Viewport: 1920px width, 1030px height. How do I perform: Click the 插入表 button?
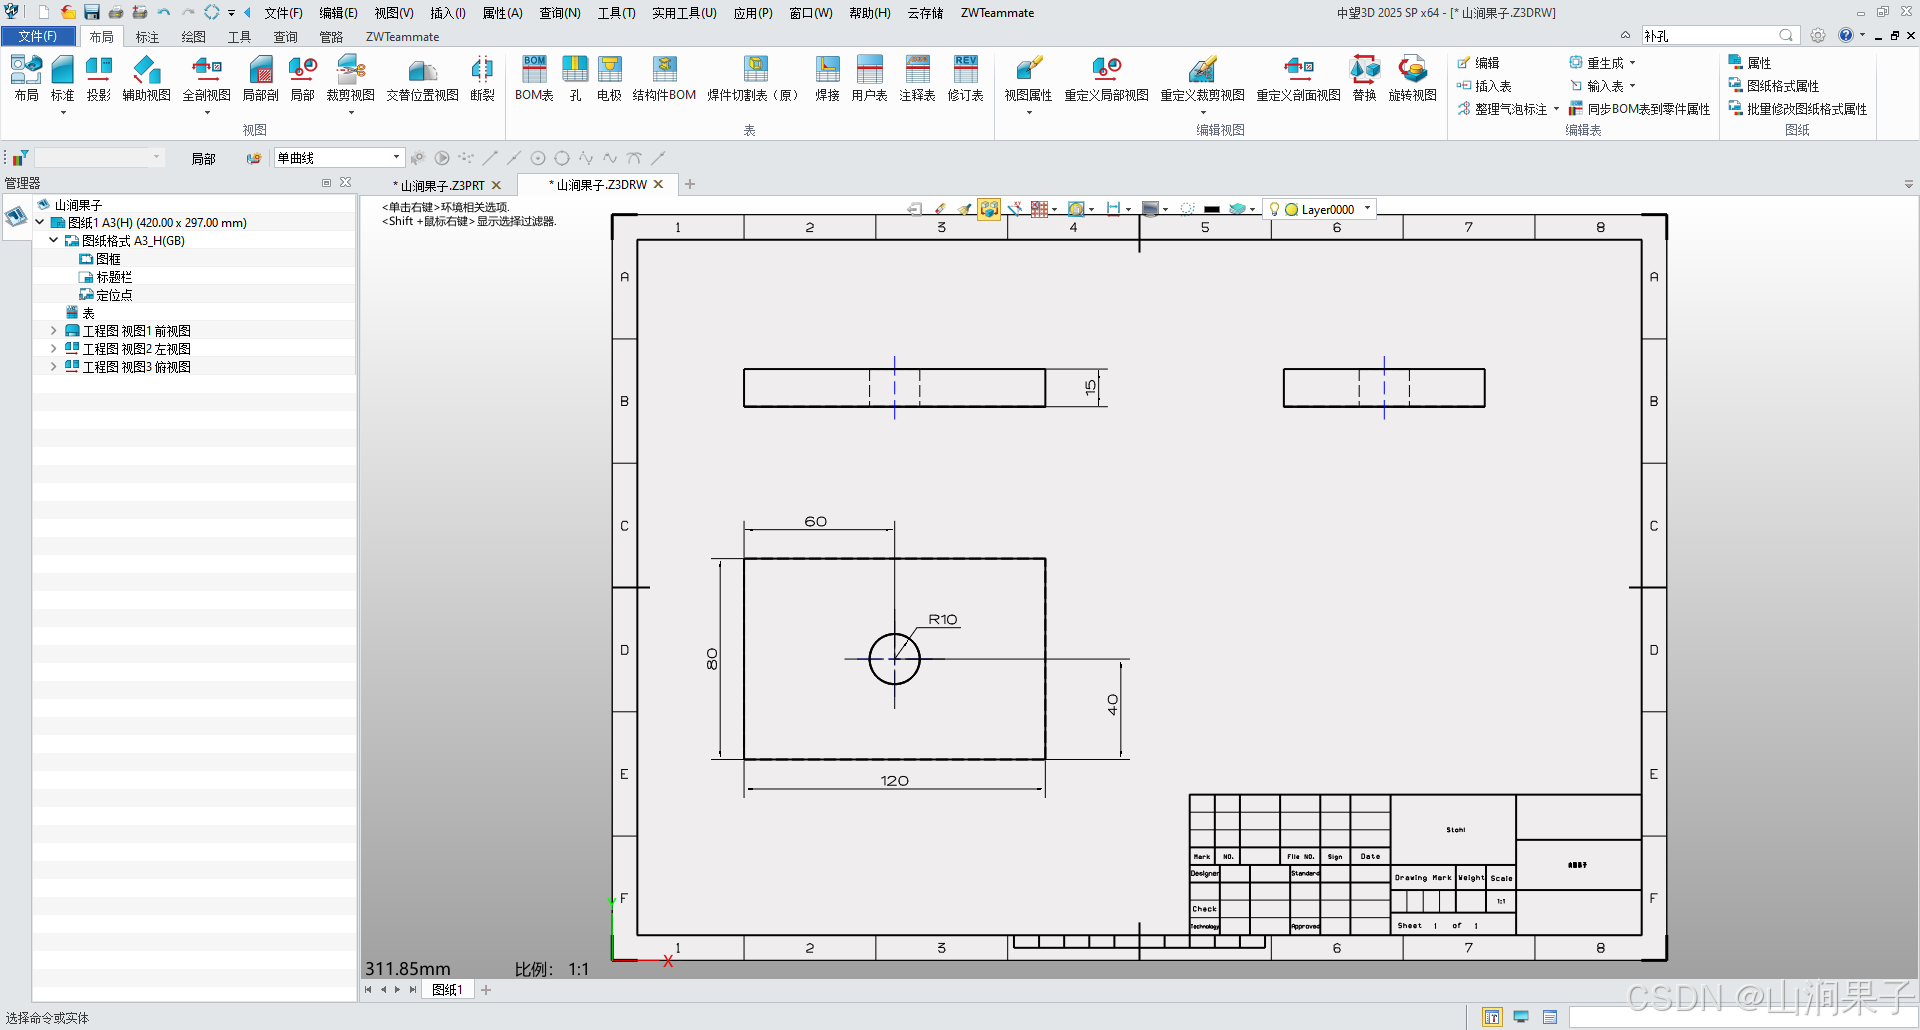[x=1484, y=86]
